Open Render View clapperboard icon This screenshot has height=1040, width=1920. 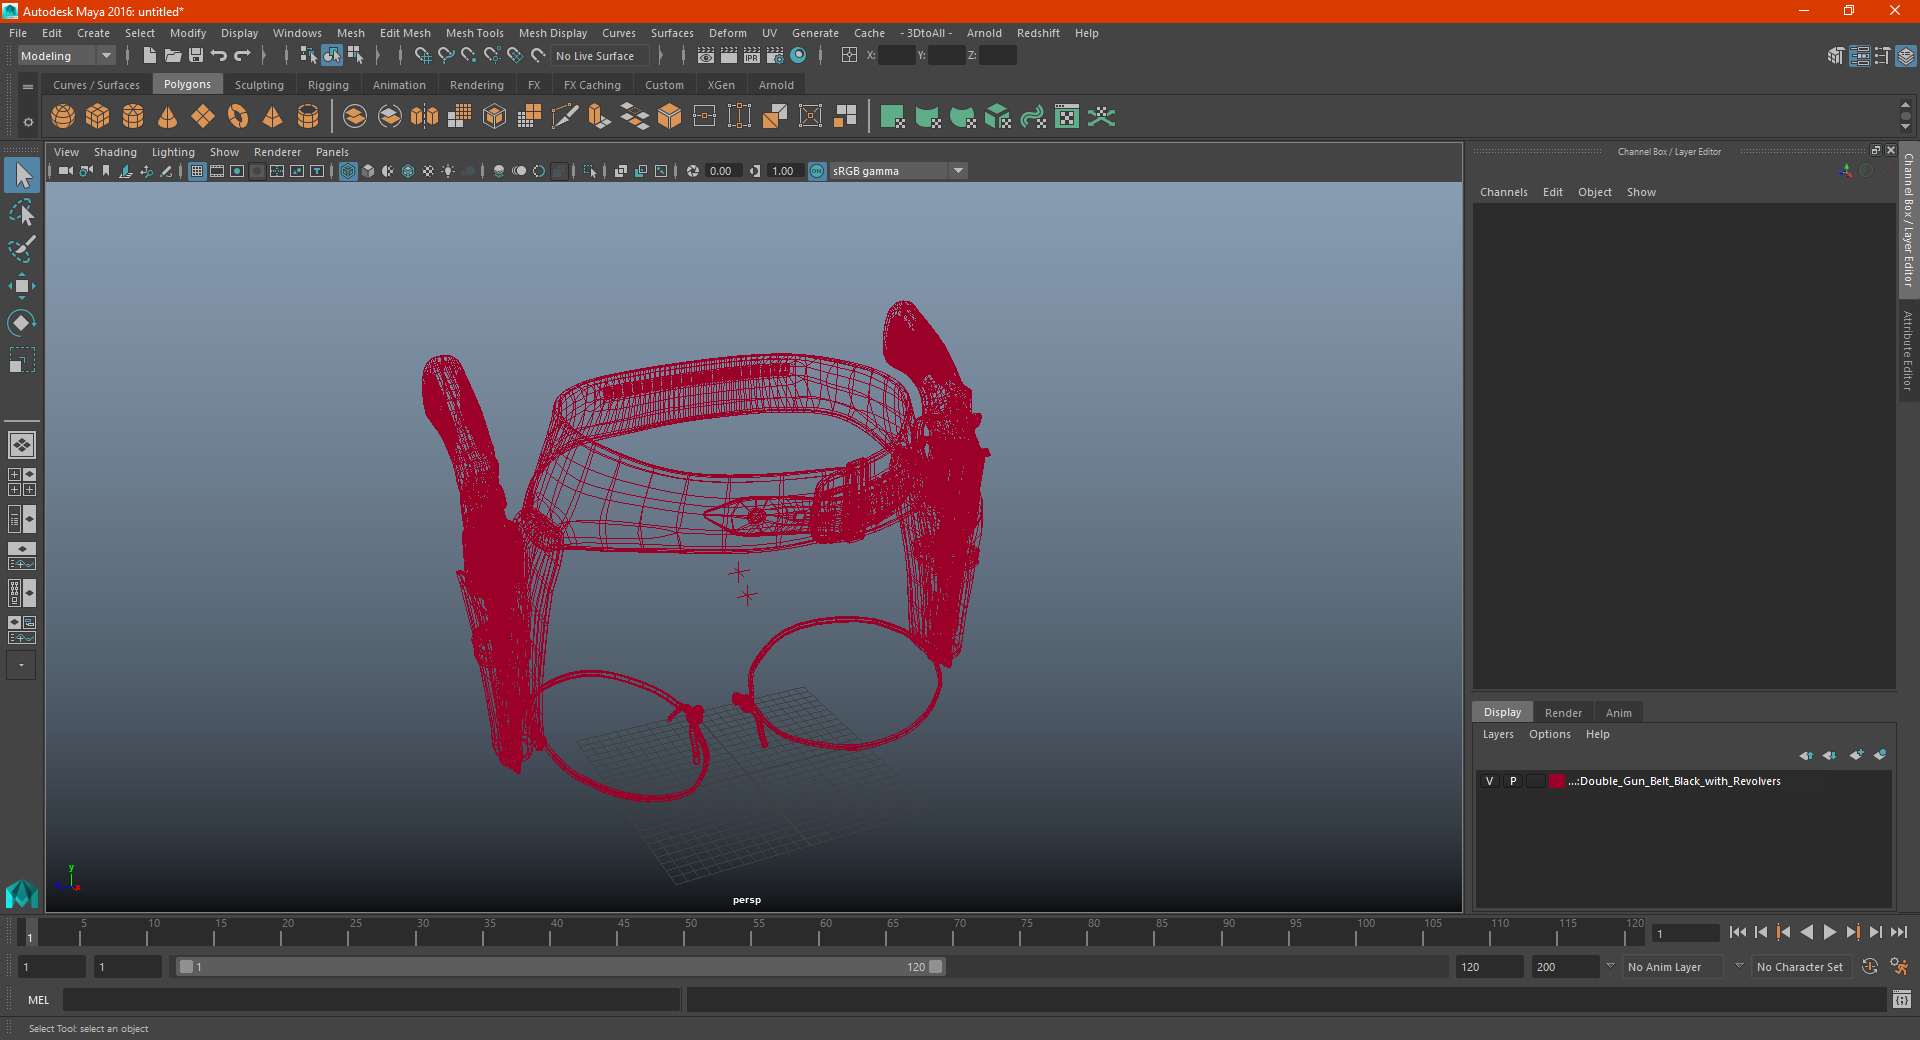(x=706, y=56)
